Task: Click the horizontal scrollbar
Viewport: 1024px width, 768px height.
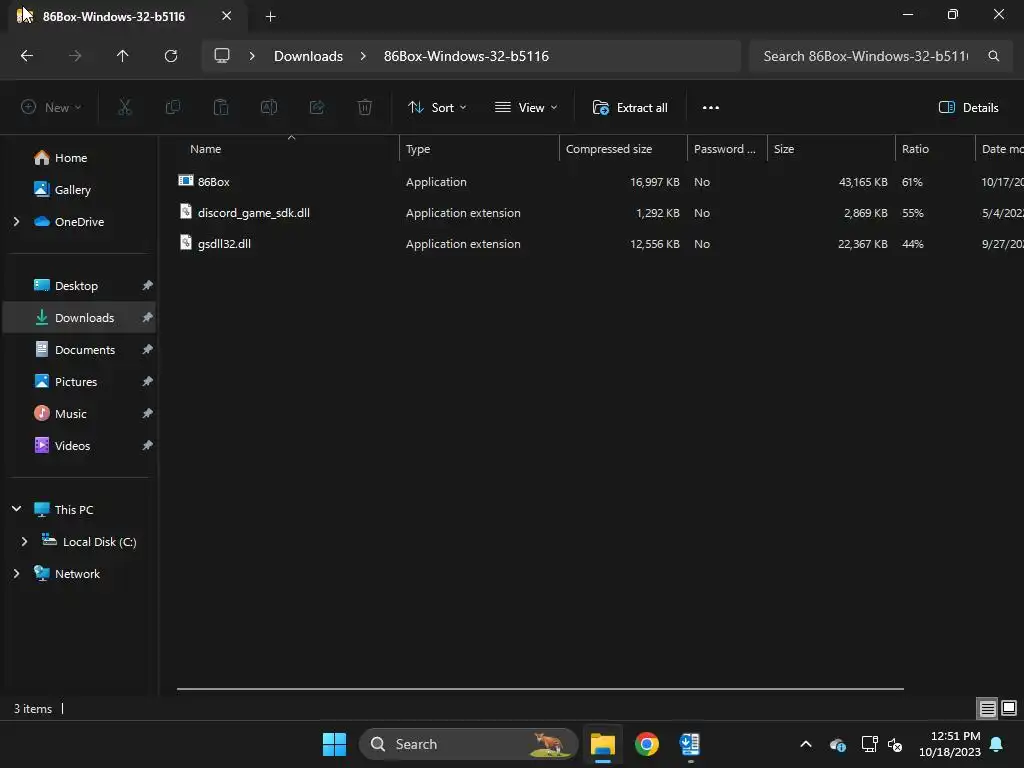Action: pos(540,688)
